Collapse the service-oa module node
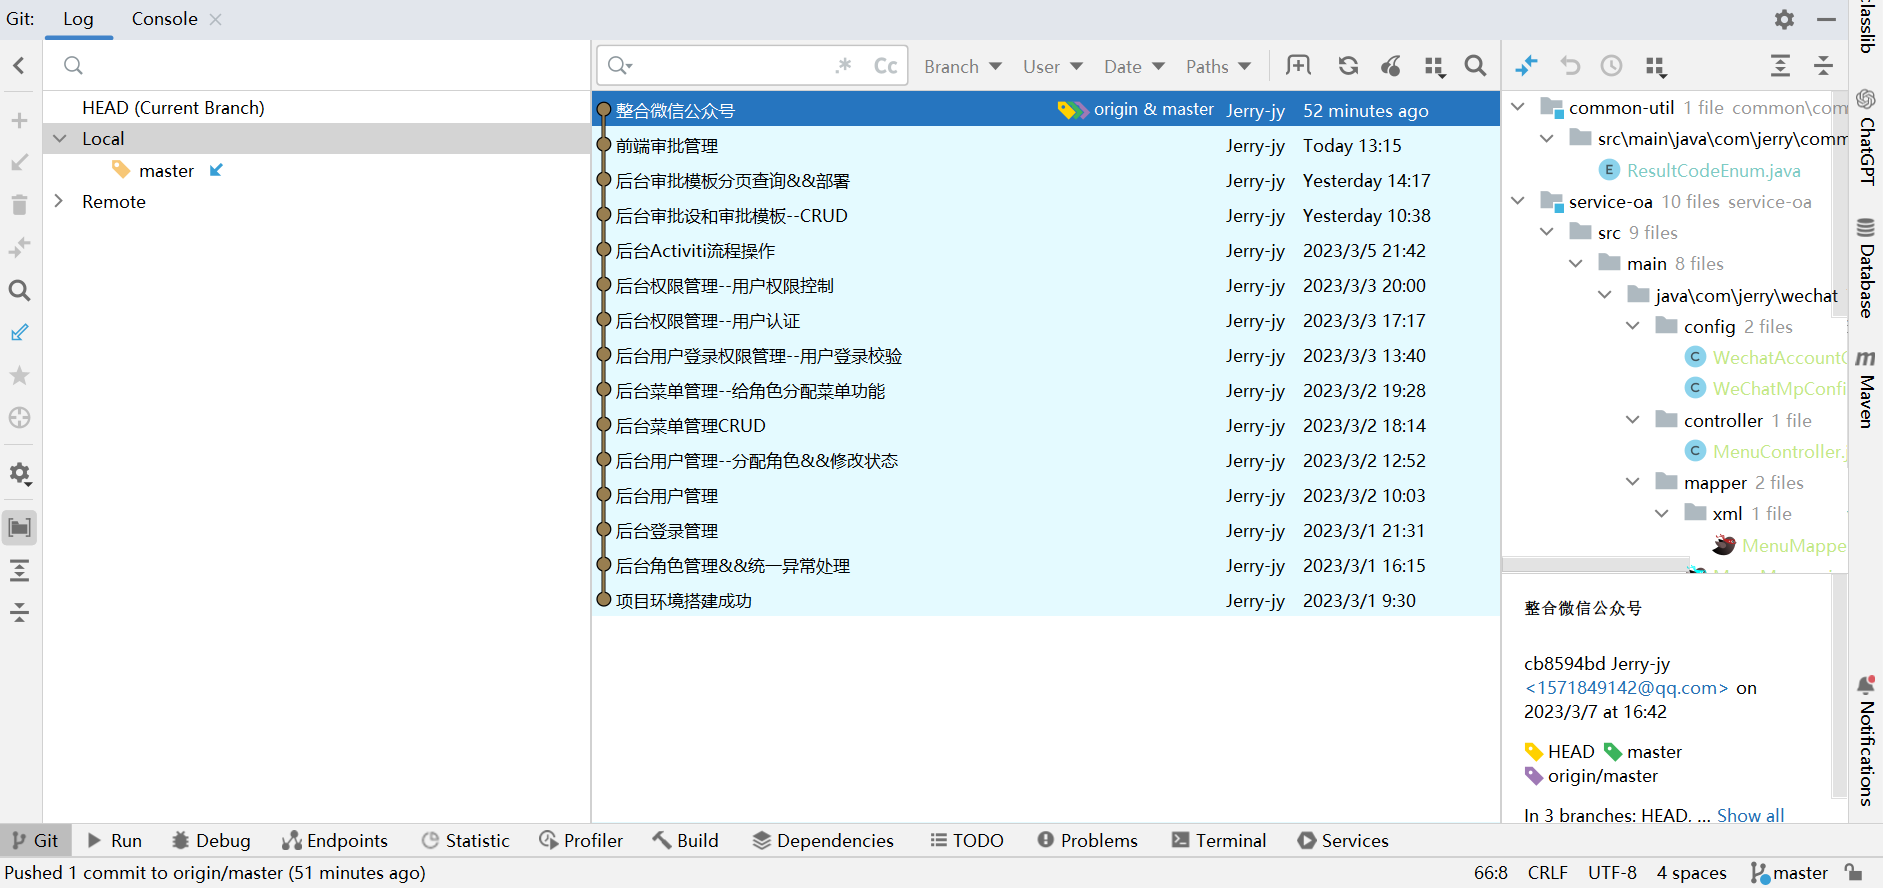Viewport: 1883px width, 888px height. click(x=1518, y=201)
